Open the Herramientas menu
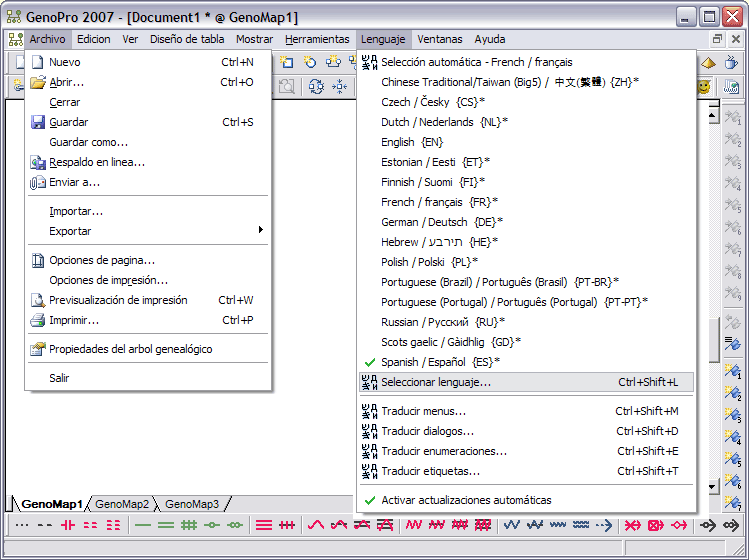Screen dimensions: 749x560 (x=316, y=40)
